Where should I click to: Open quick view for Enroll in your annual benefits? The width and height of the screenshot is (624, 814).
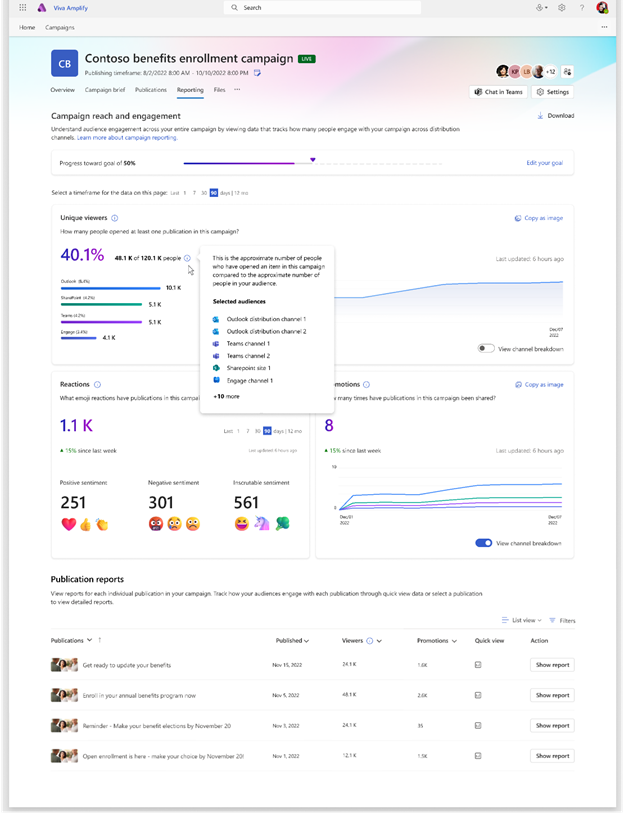[x=478, y=695]
